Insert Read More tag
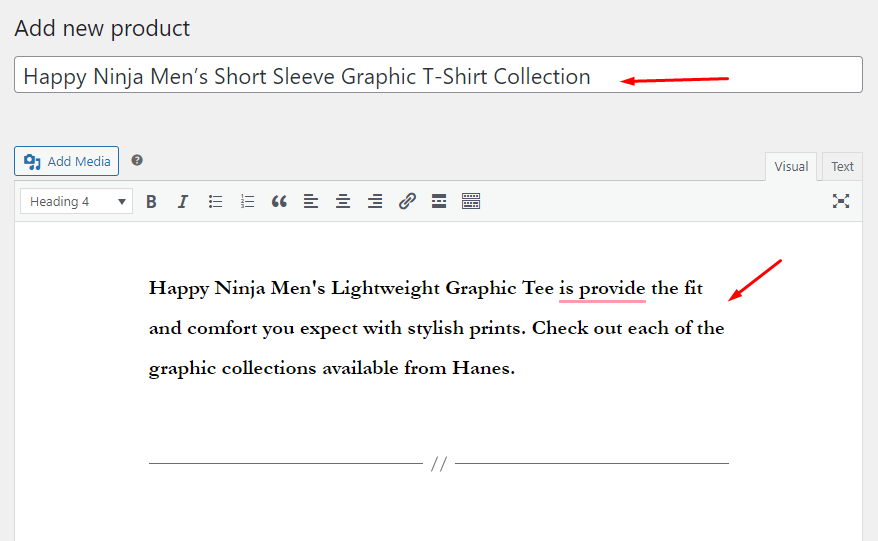This screenshot has height=541, width=878. click(439, 202)
